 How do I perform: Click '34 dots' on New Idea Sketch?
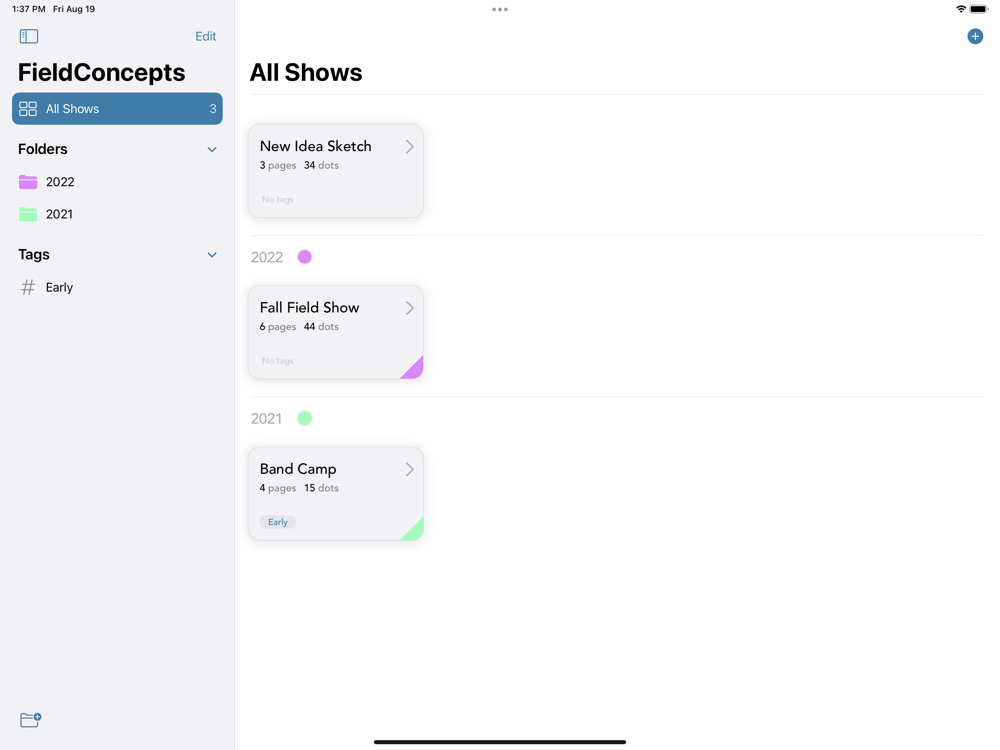(x=321, y=165)
